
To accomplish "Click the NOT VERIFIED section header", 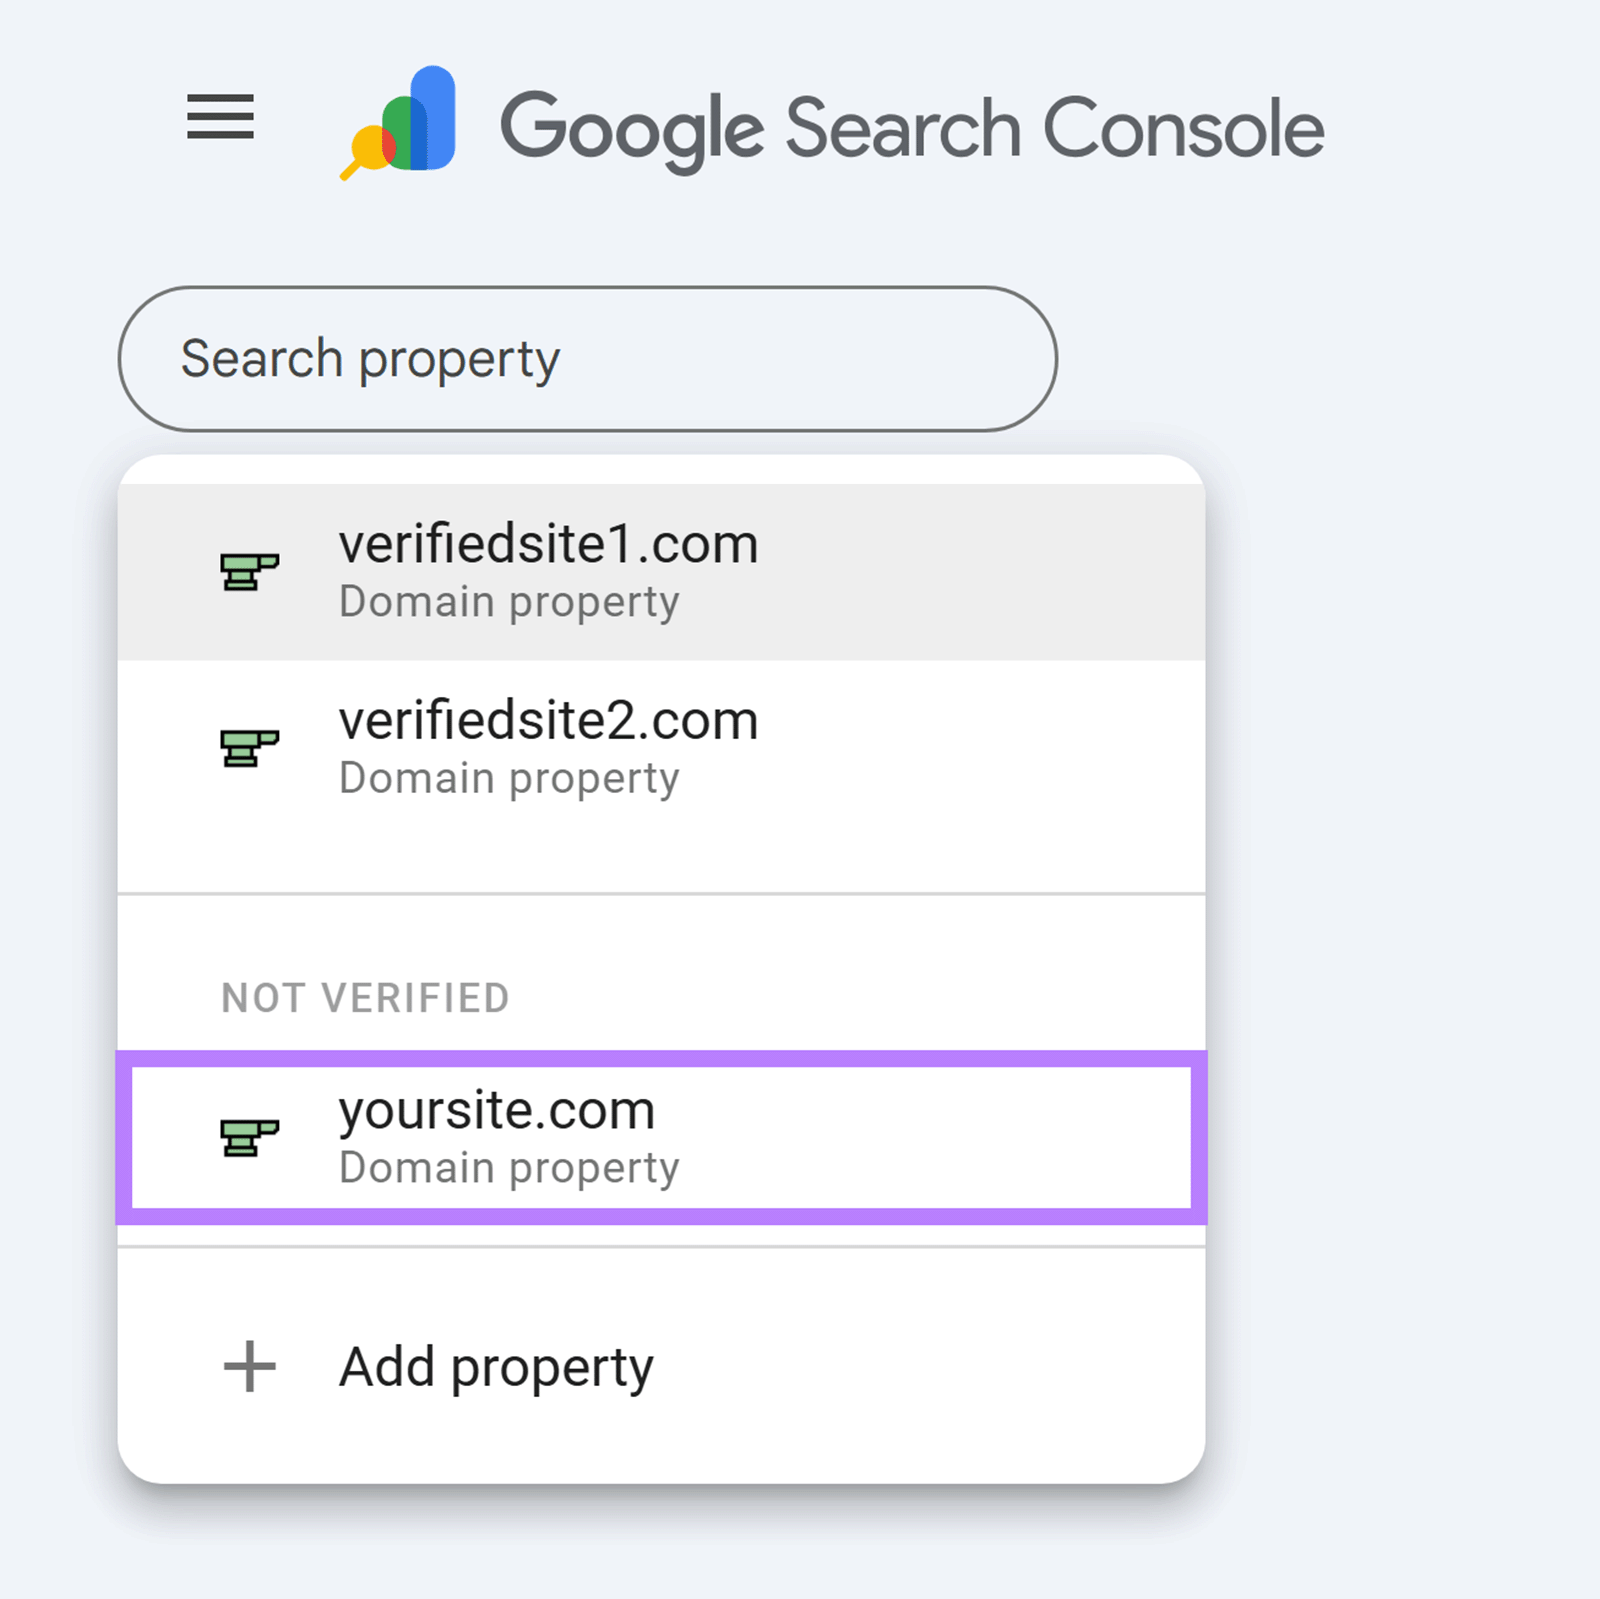I will pyautogui.click(x=365, y=996).
